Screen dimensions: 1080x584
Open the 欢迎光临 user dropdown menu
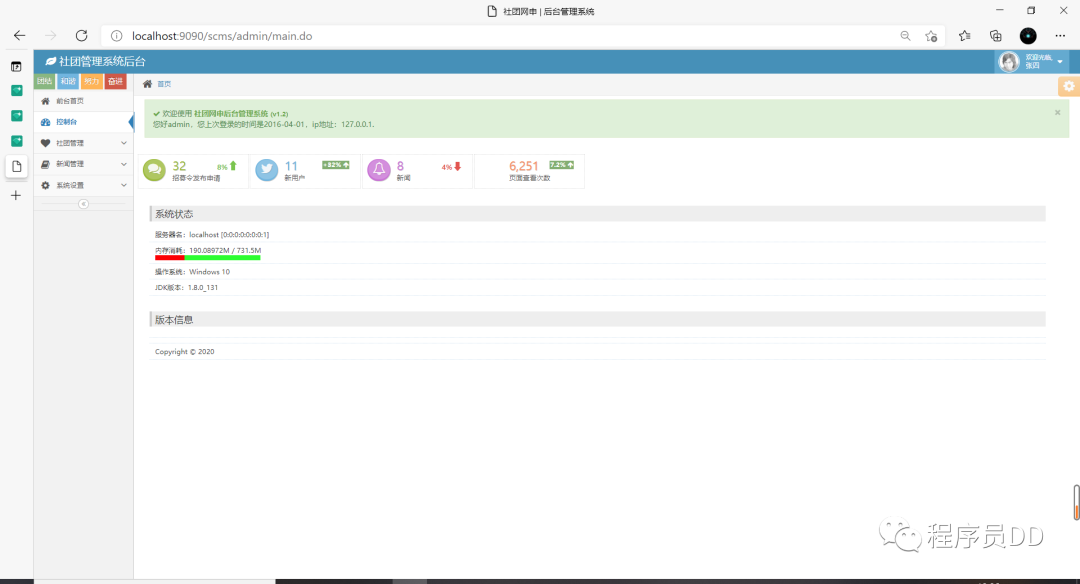(x=1033, y=61)
